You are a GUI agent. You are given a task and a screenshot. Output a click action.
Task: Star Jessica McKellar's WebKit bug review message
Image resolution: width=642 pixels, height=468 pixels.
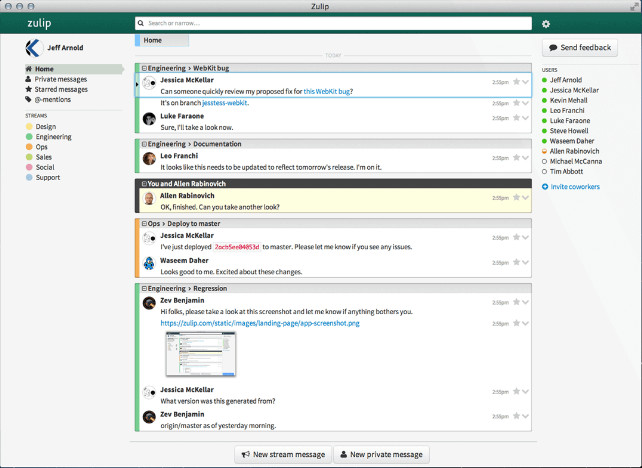(516, 81)
